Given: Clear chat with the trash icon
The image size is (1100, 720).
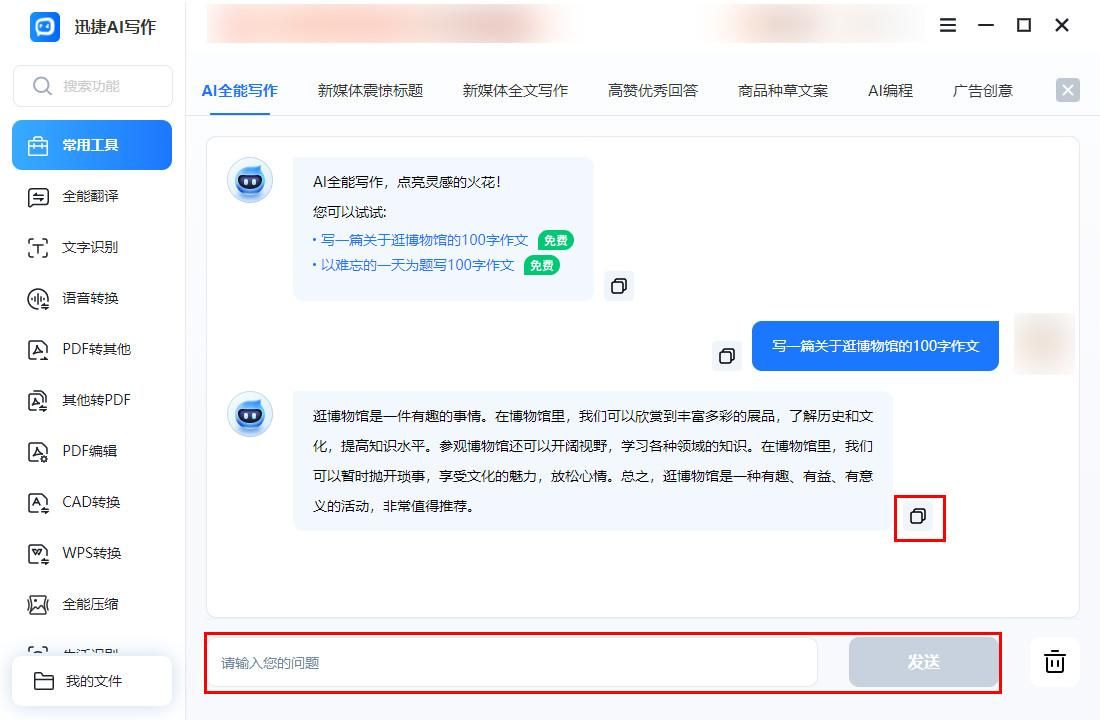Looking at the screenshot, I should [x=1054, y=662].
